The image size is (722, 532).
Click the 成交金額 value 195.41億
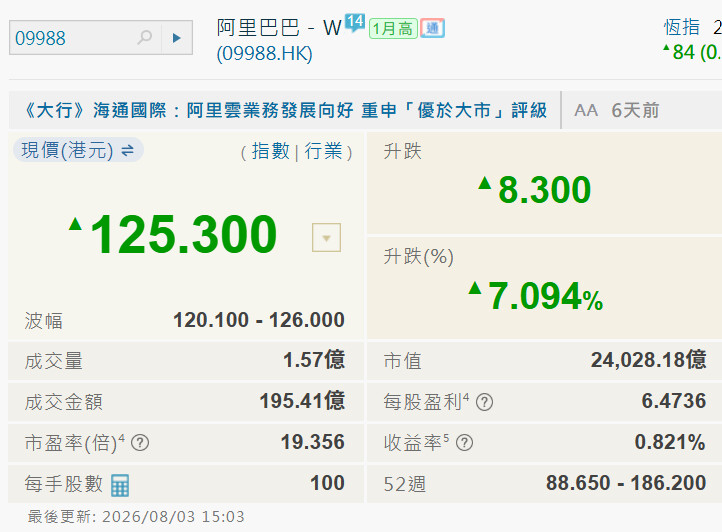(x=302, y=401)
